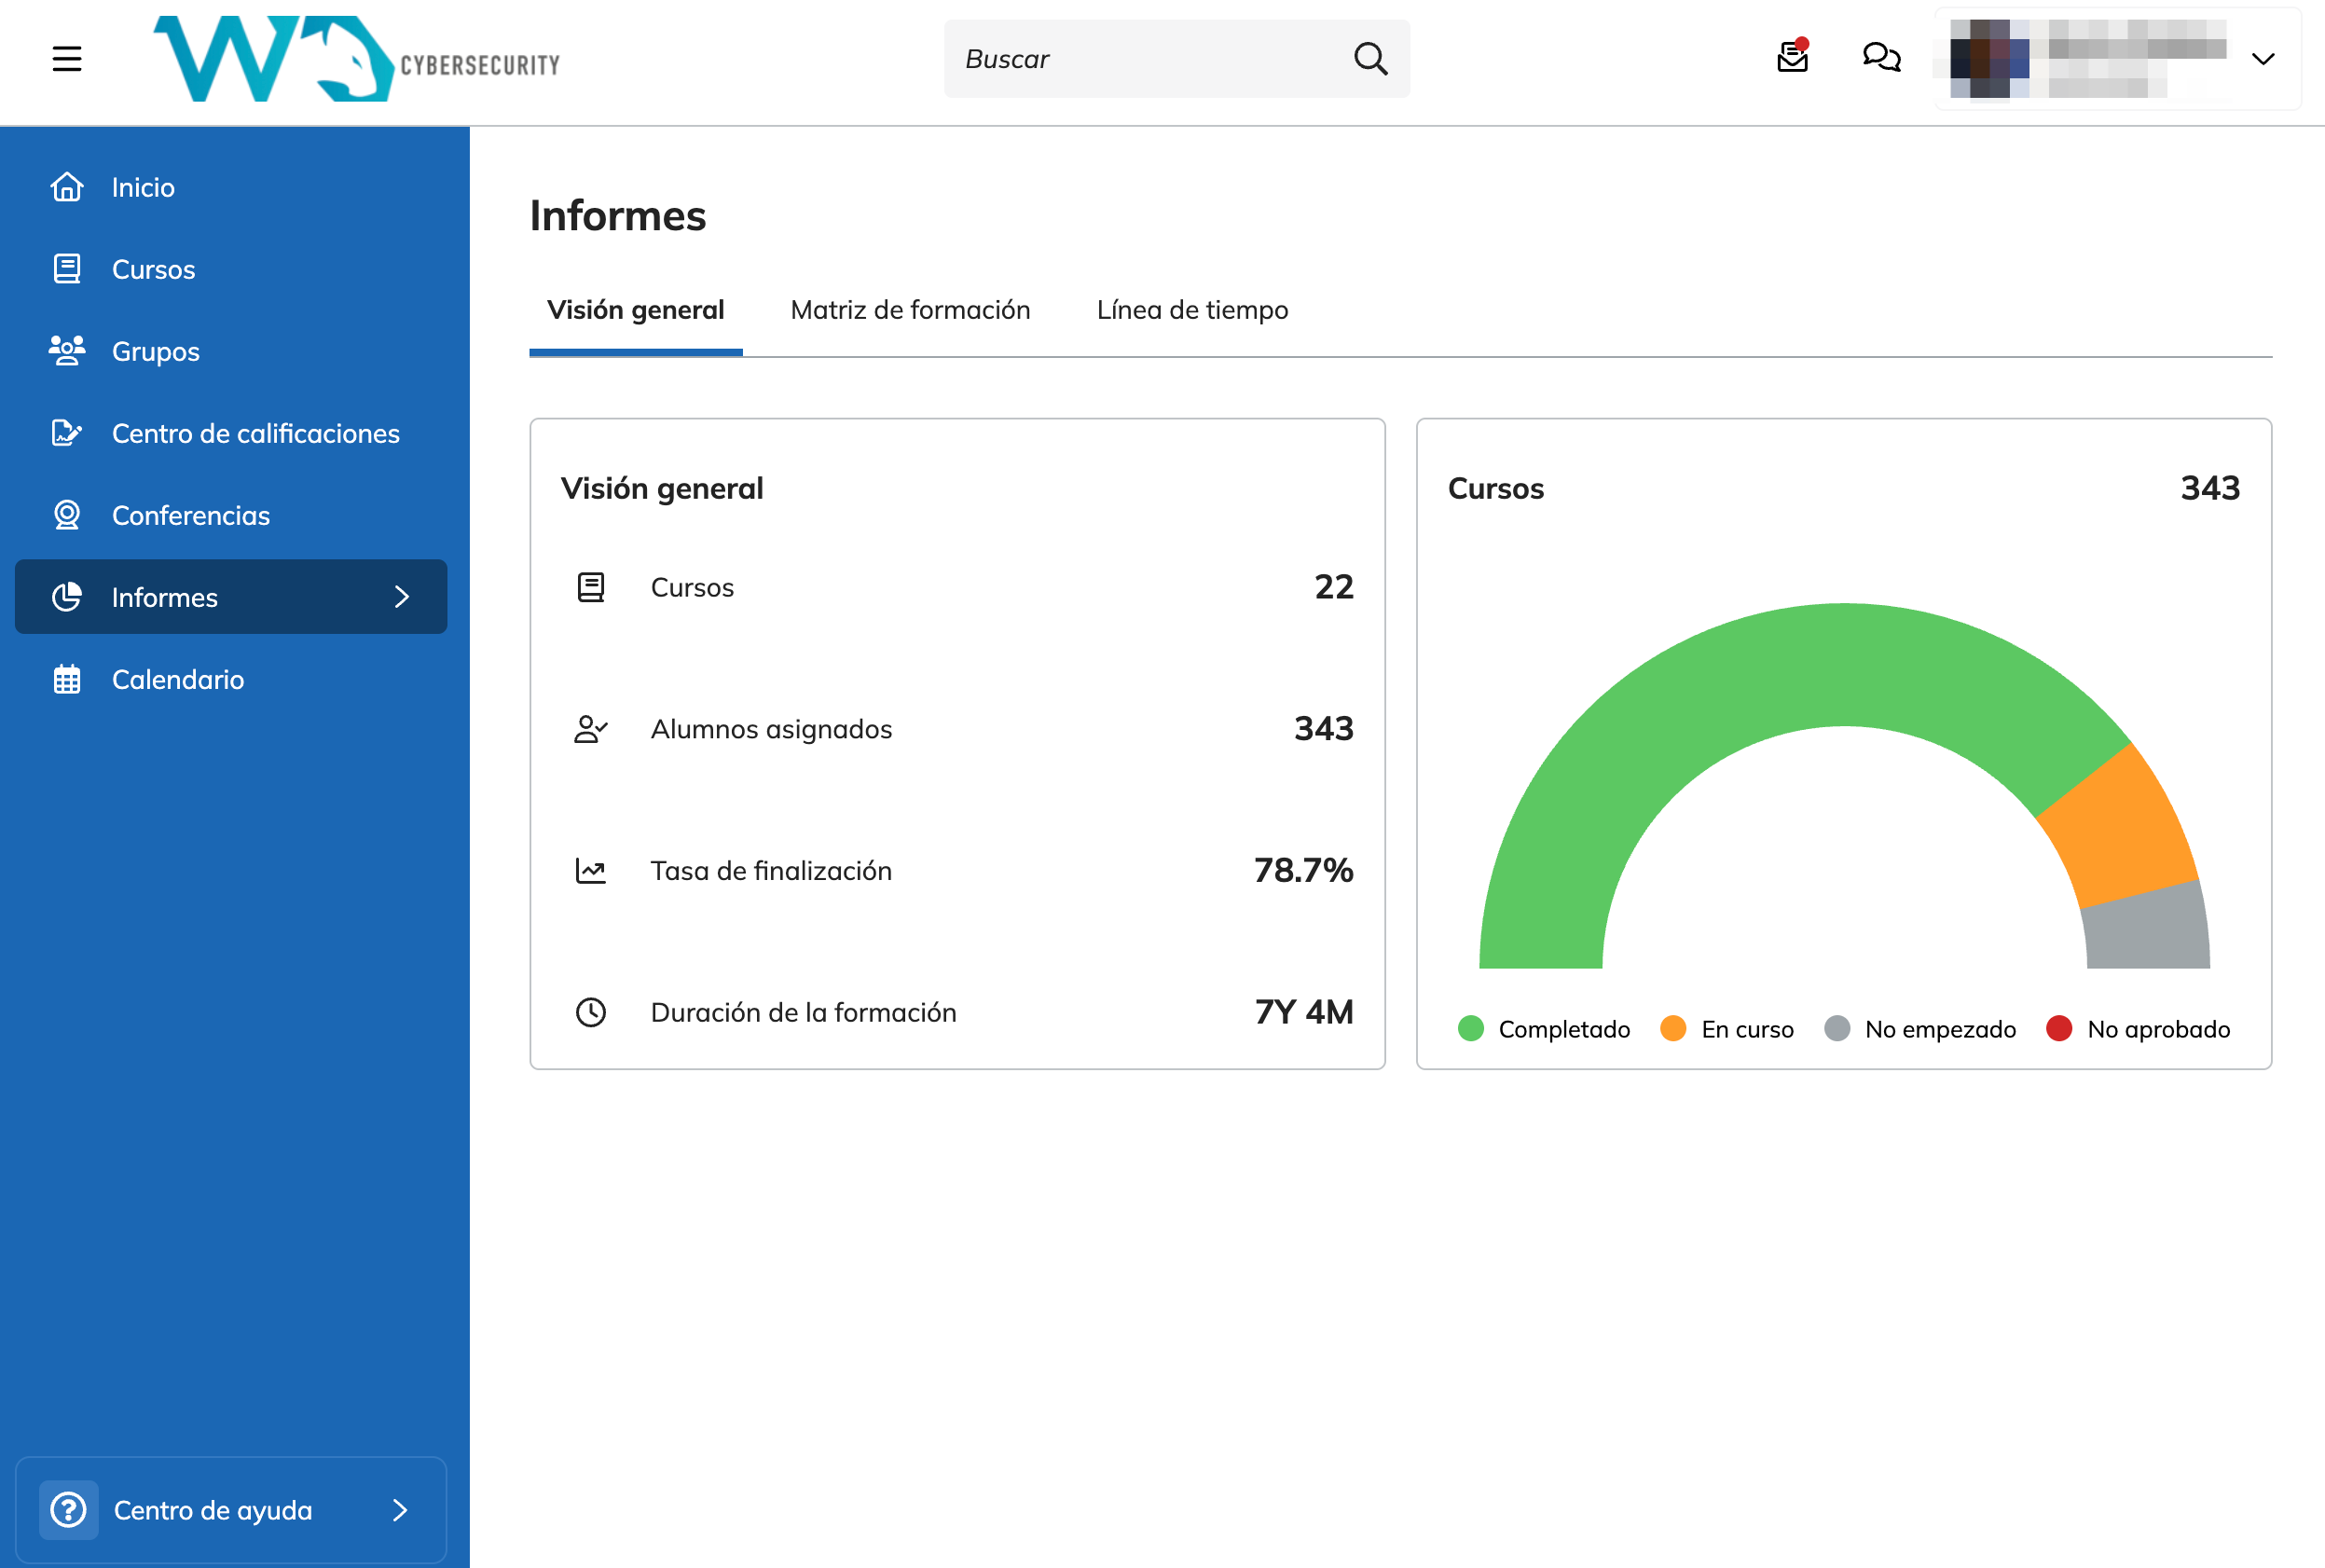Toggle the Completado legend green dot
The image size is (2325, 1568).
click(x=1471, y=1029)
